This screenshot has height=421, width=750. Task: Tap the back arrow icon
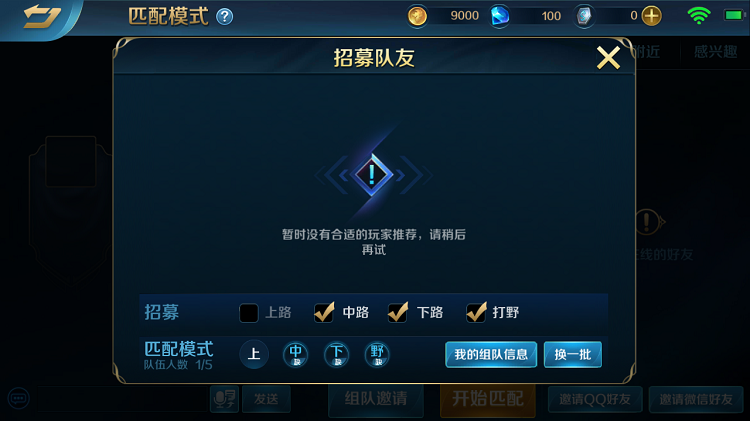(42, 17)
